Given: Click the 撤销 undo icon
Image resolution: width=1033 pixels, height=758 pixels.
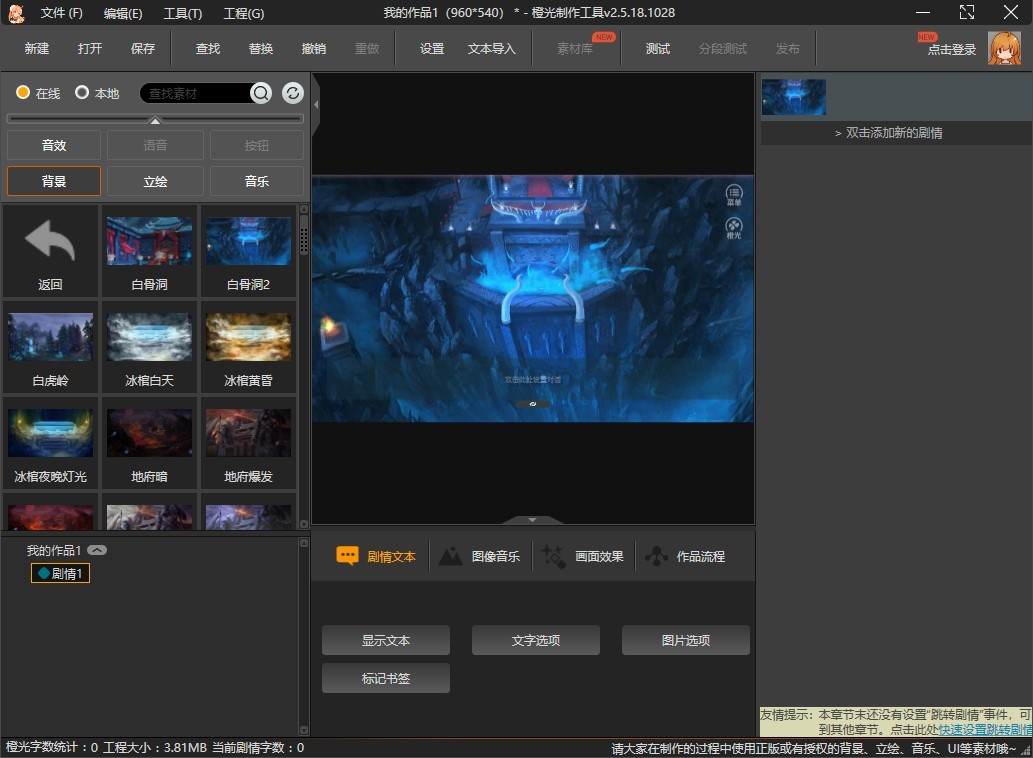Looking at the screenshot, I should click(313, 48).
